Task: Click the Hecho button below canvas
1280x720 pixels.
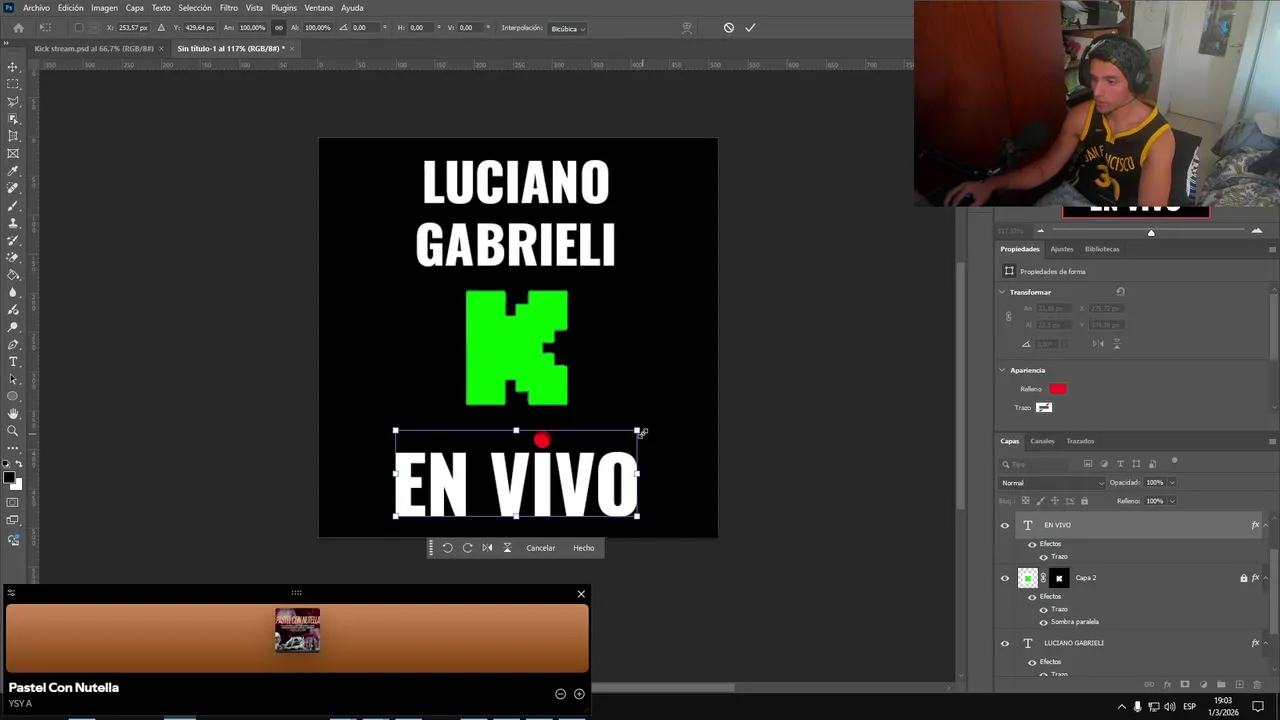Action: 584,548
